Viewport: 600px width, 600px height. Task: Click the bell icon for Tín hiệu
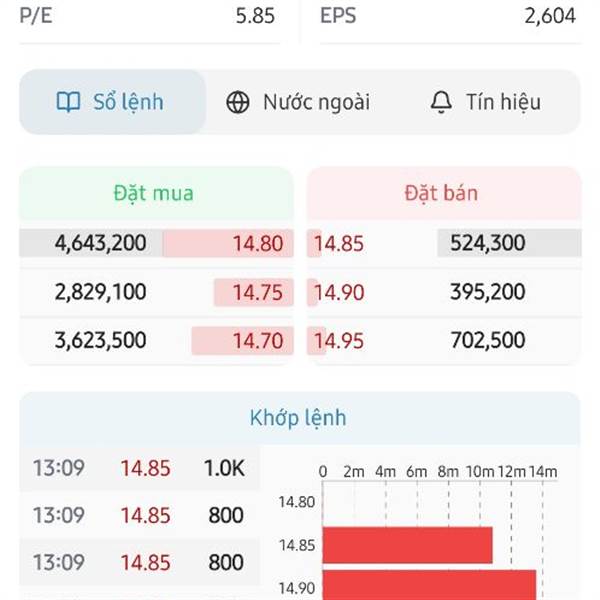441,102
